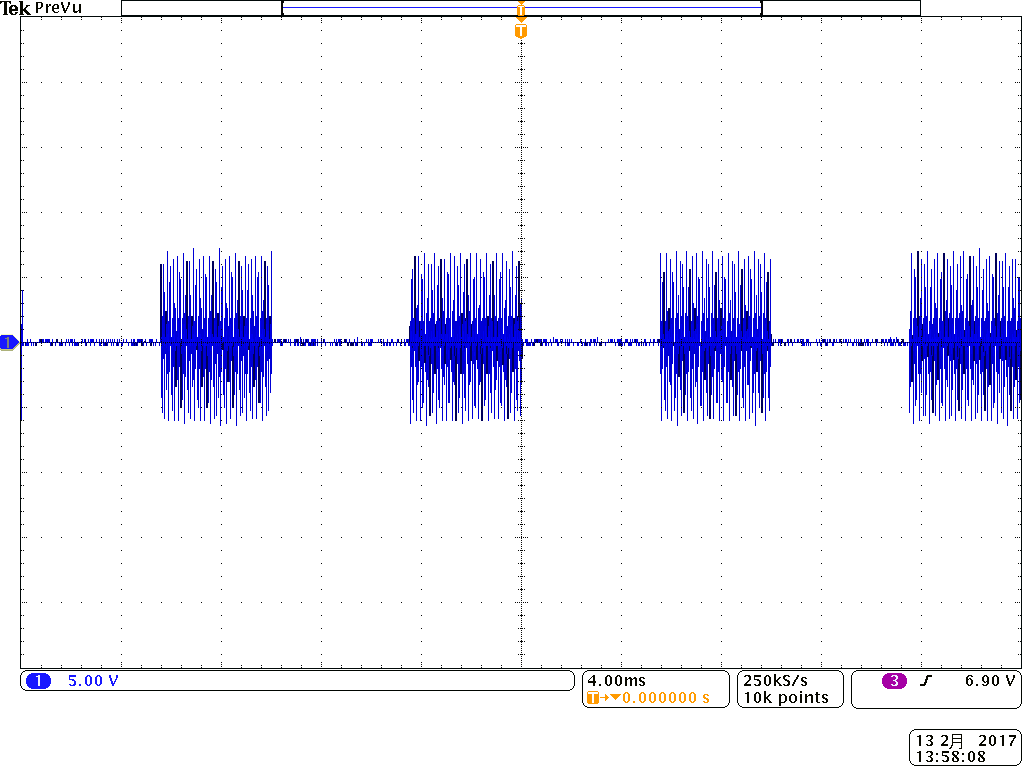The height and width of the screenshot is (768, 1024).
Task: Click the 6.90 V trigger level readout
Action: tap(990, 681)
